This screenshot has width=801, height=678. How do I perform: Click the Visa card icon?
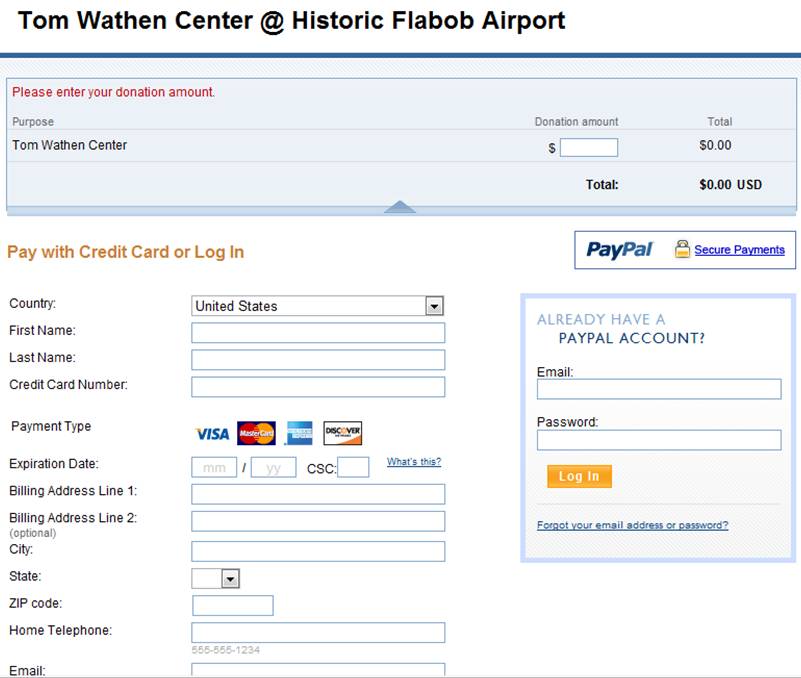point(213,434)
